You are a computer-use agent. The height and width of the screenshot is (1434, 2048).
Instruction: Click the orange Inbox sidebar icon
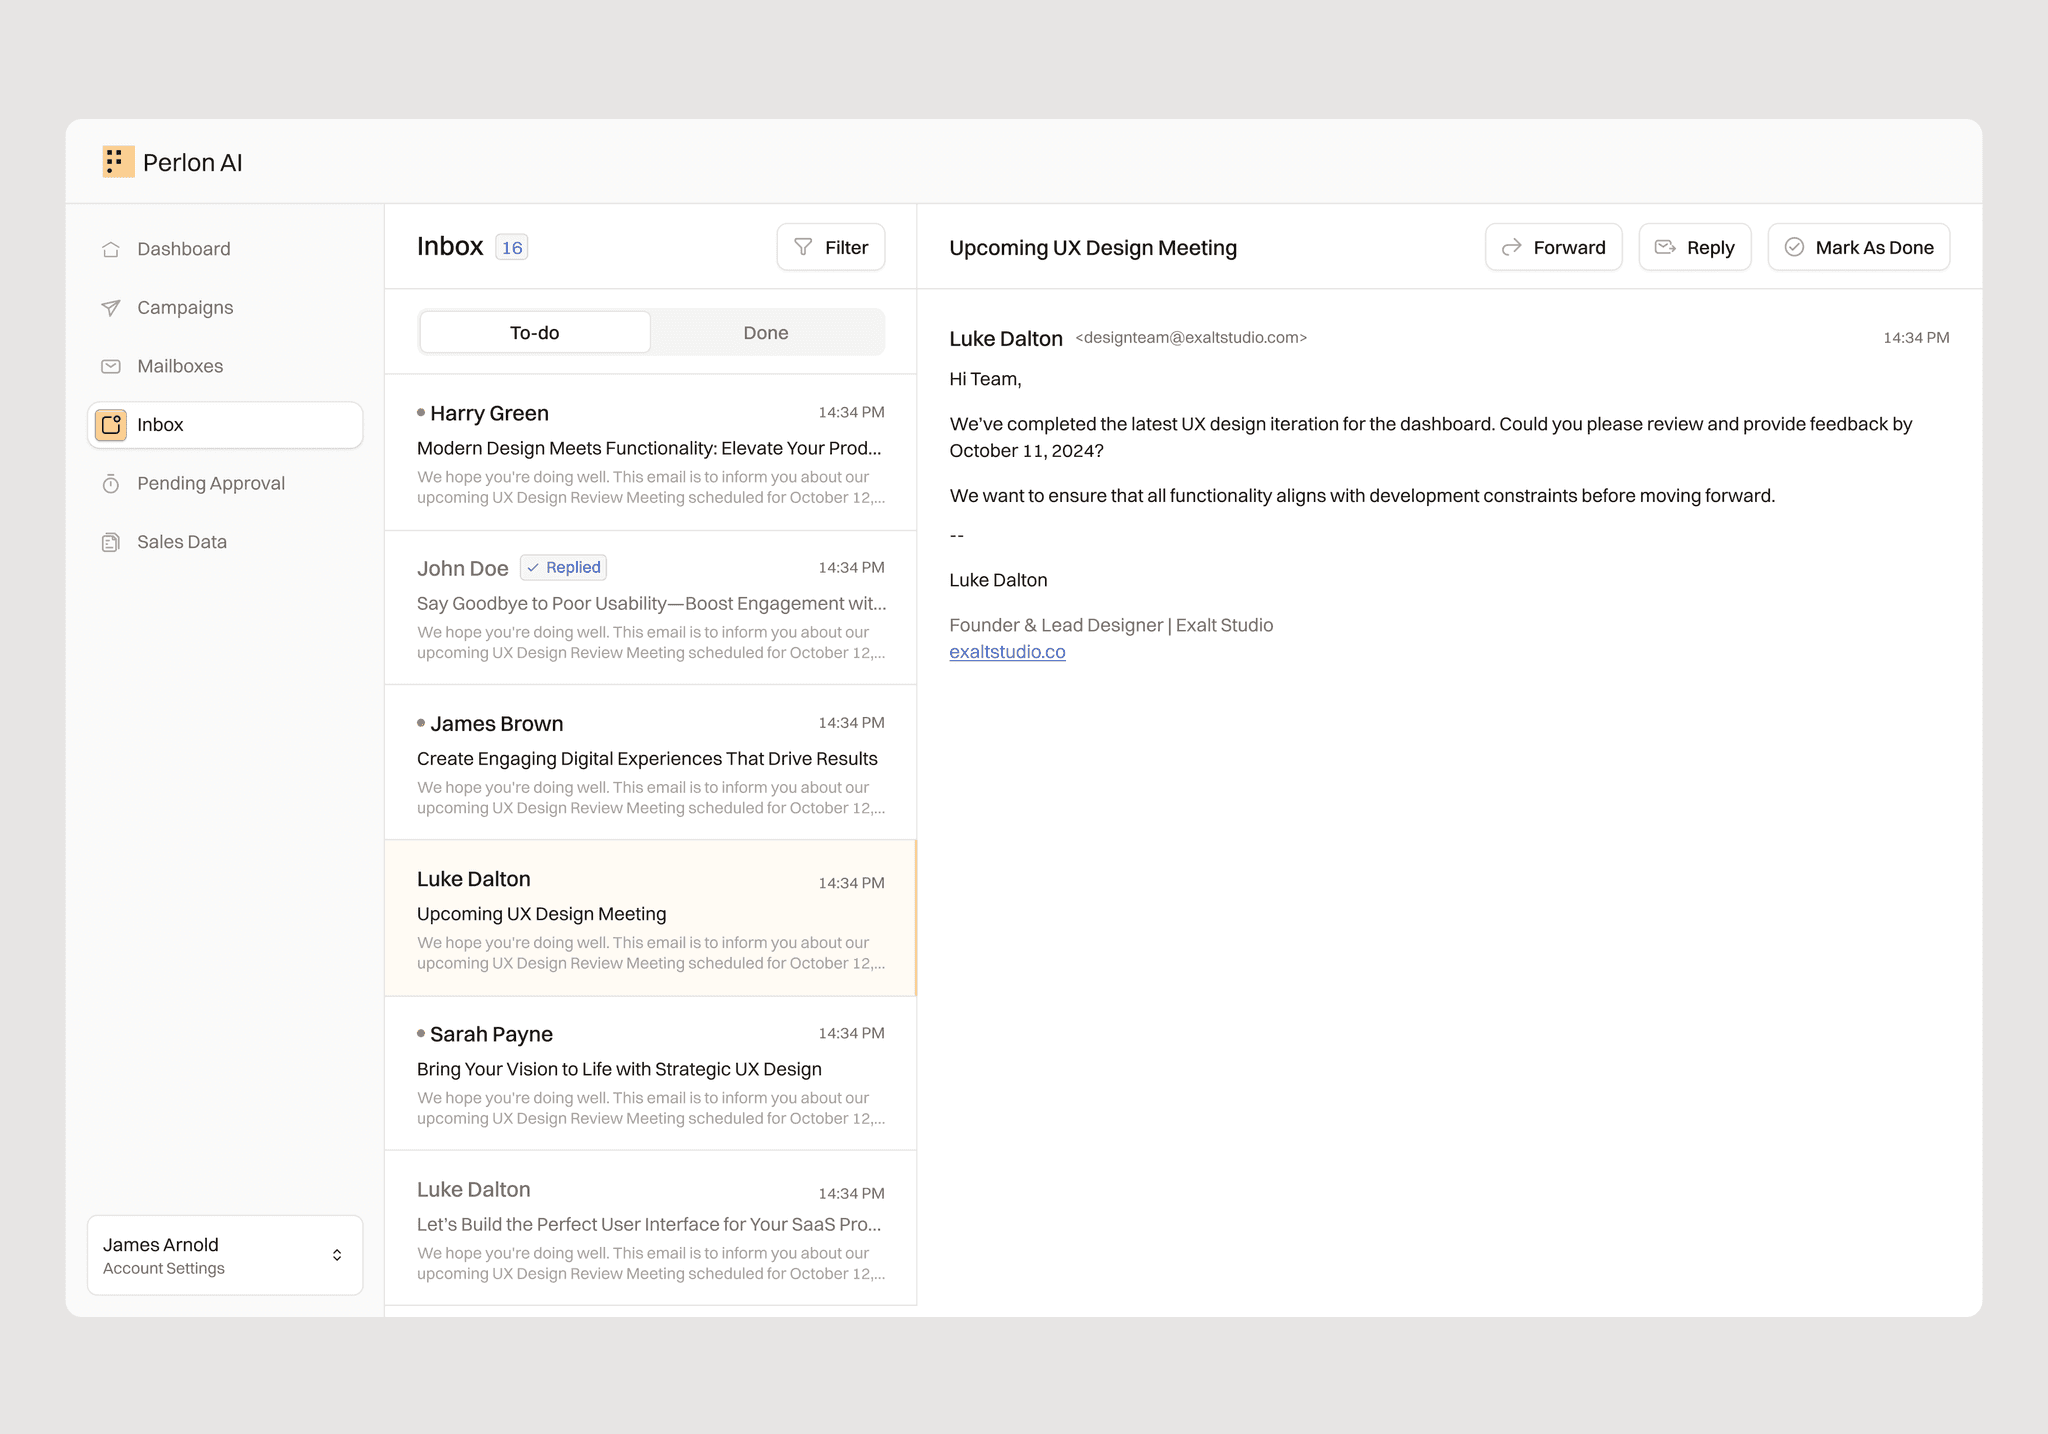pyautogui.click(x=111, y=425)
